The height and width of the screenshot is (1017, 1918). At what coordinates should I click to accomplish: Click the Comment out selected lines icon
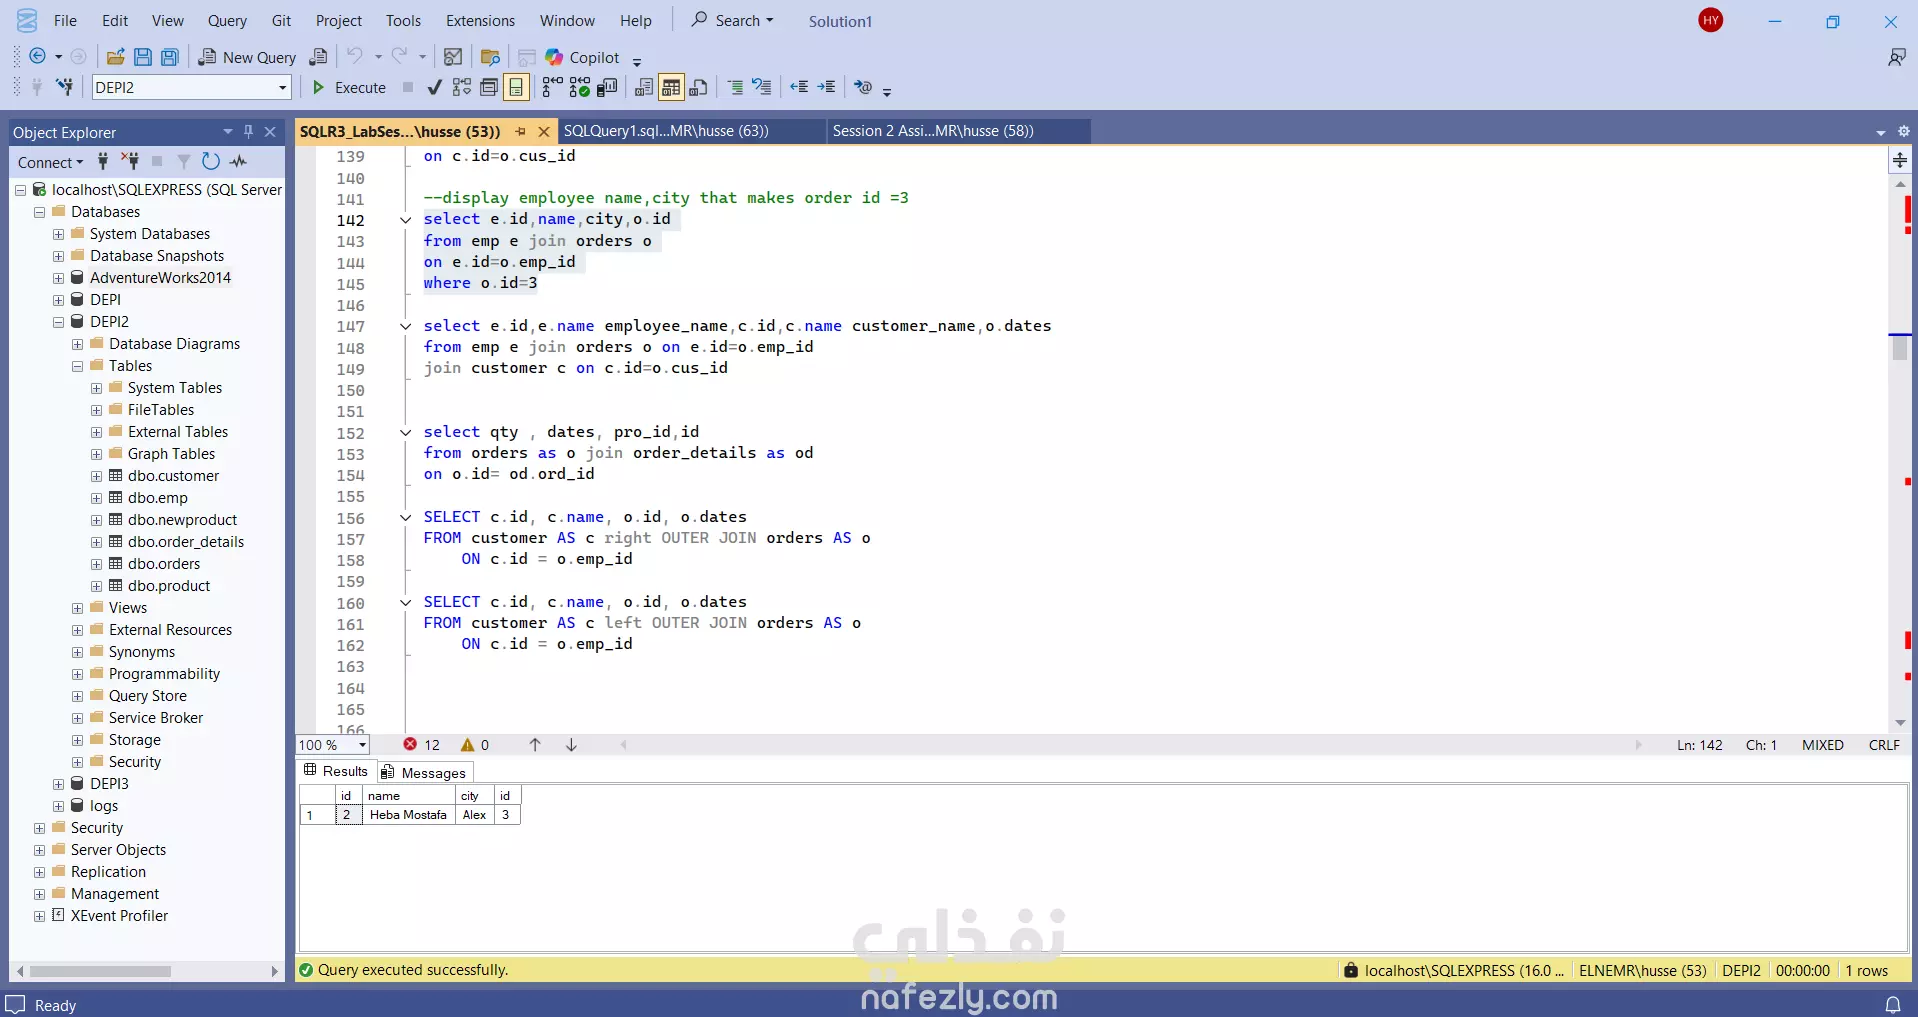pos(735,88)
